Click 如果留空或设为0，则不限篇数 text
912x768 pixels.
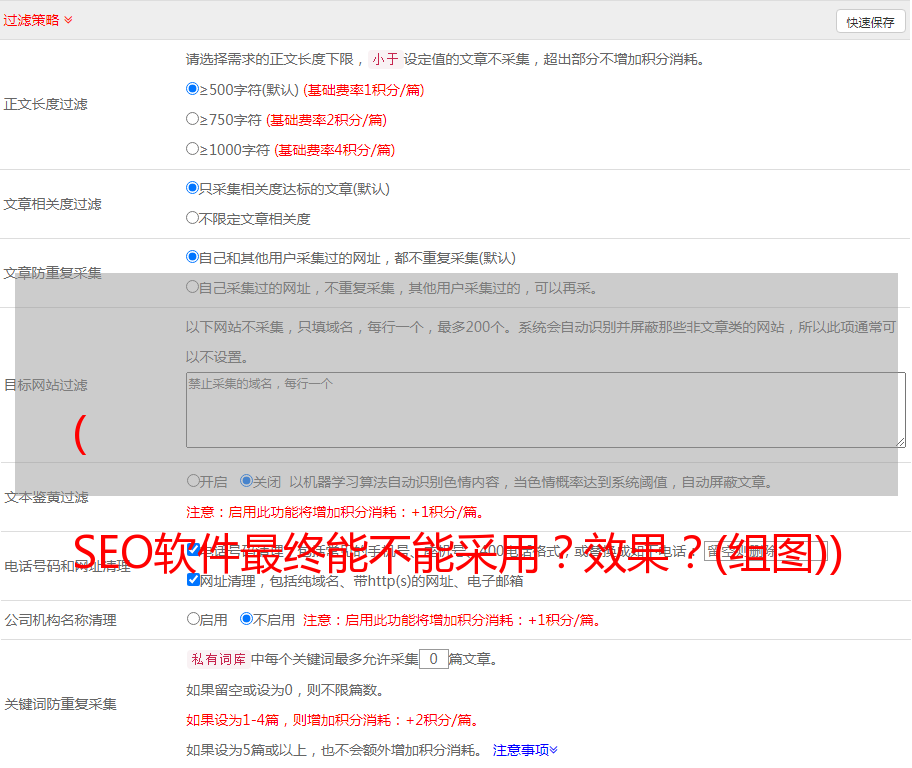(x=285, y=690)
